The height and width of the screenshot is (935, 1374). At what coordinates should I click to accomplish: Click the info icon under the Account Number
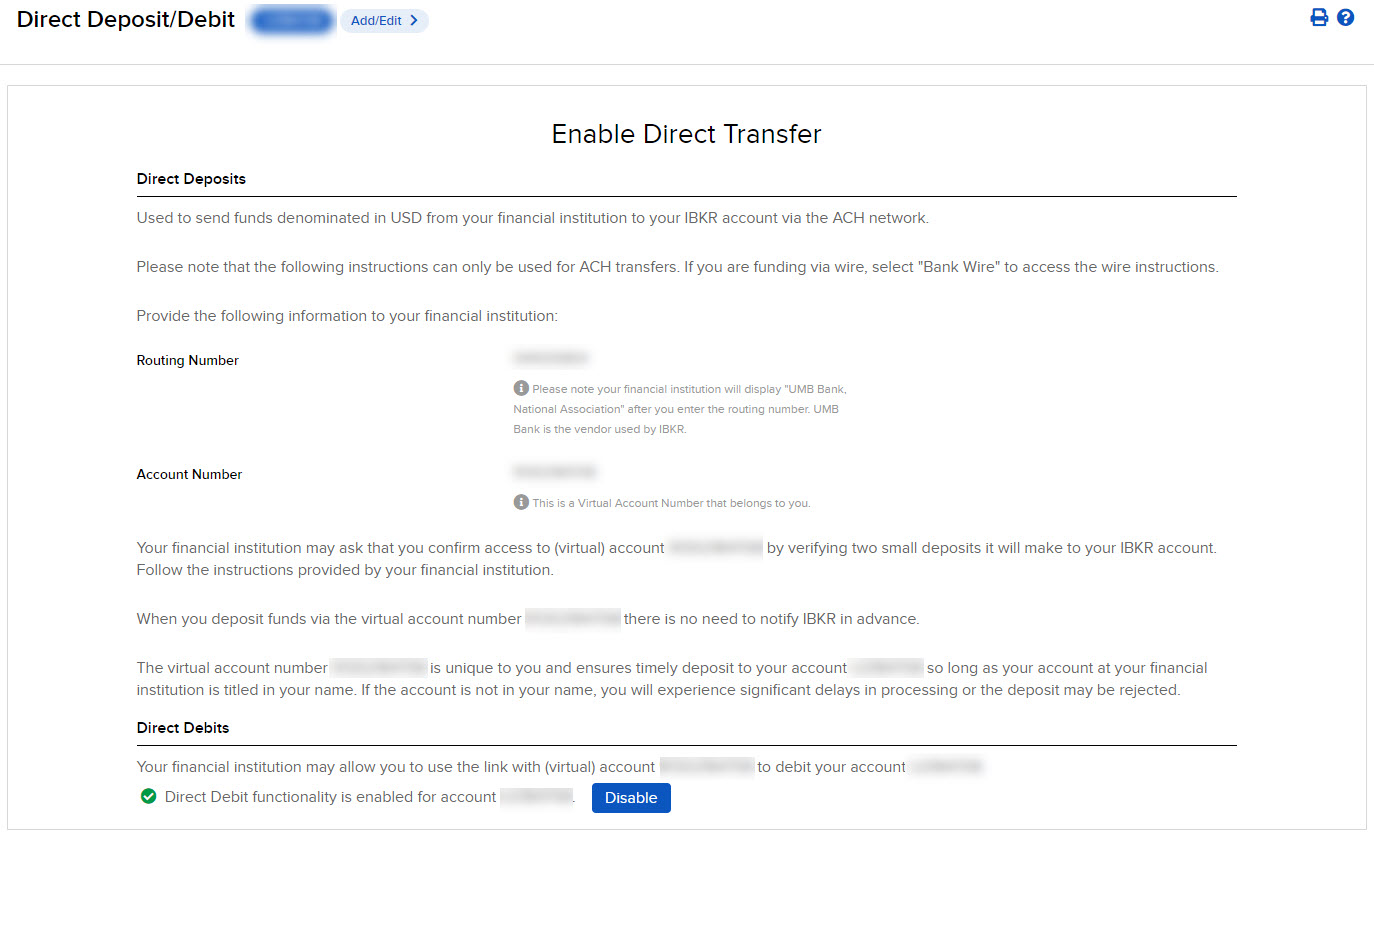(520, 501)
